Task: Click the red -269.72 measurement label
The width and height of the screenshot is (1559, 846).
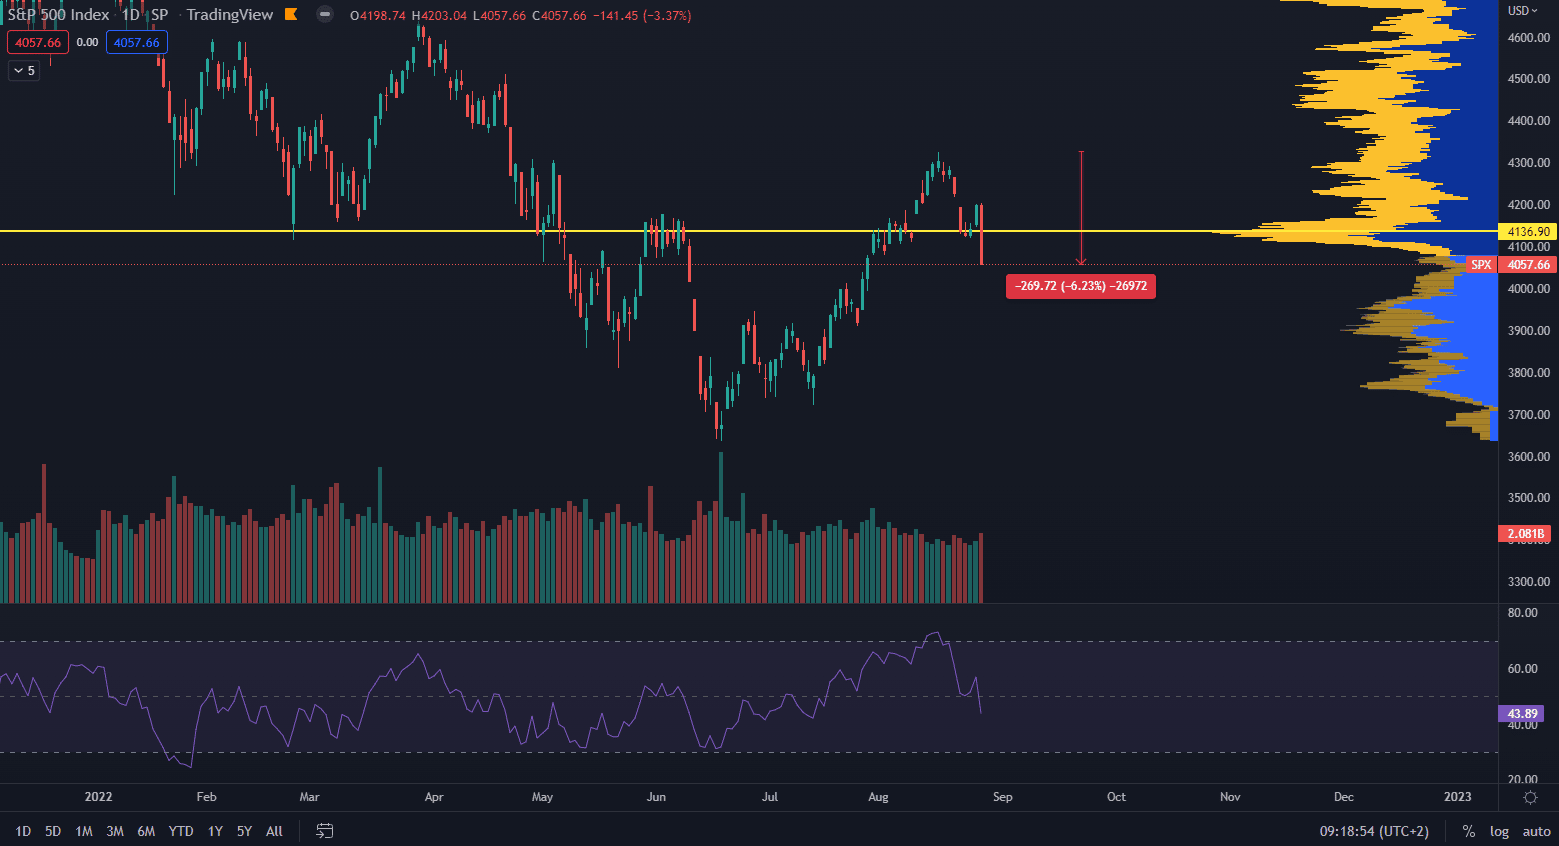Action: pyautogui.click(x=1080, y=286)
